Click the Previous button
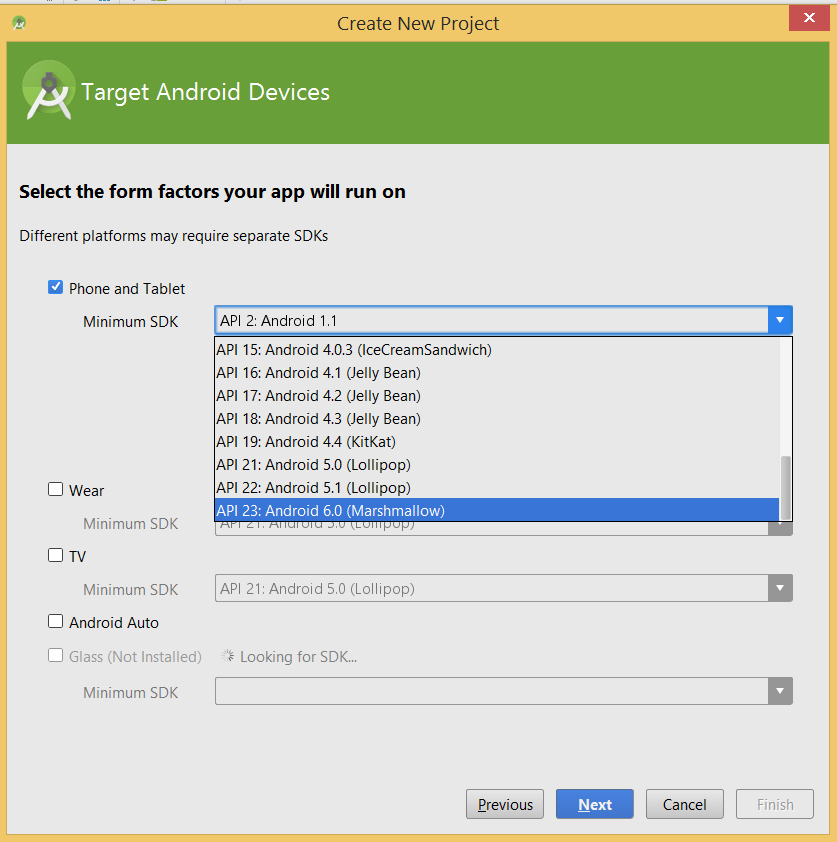This screenshot has width=837, height=842. [x=505, y=804]
